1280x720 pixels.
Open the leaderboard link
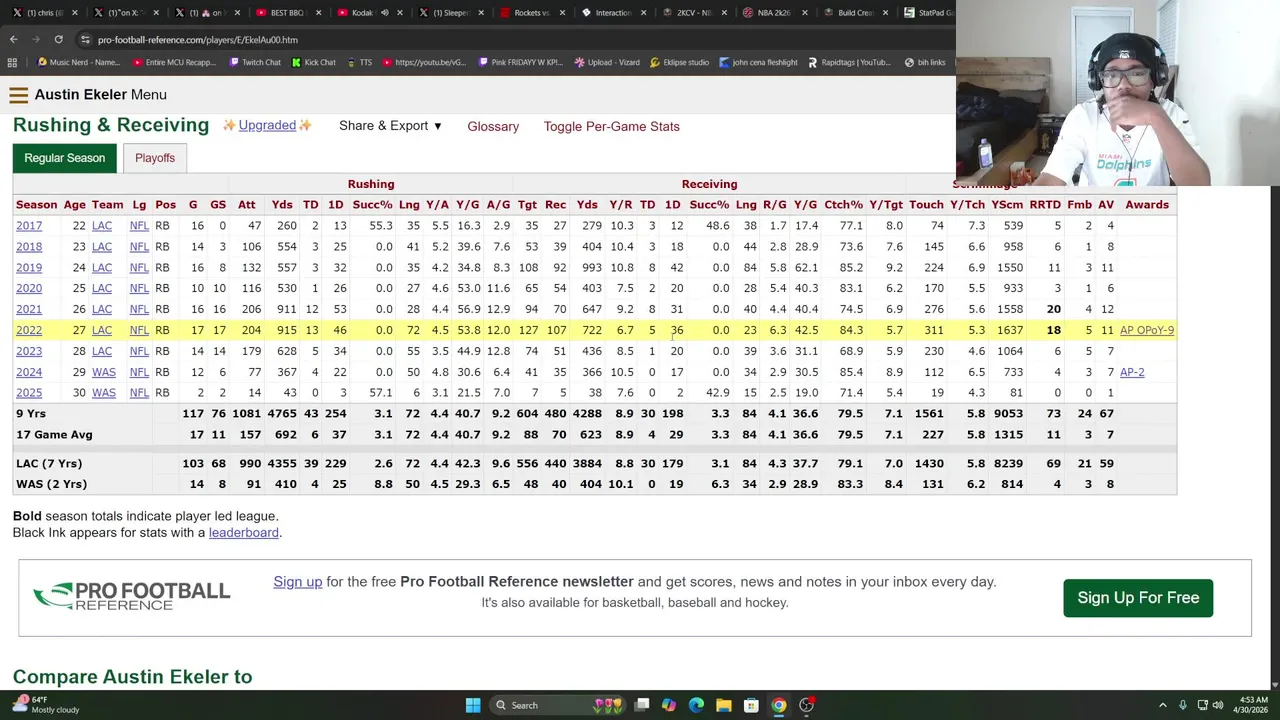243,533
